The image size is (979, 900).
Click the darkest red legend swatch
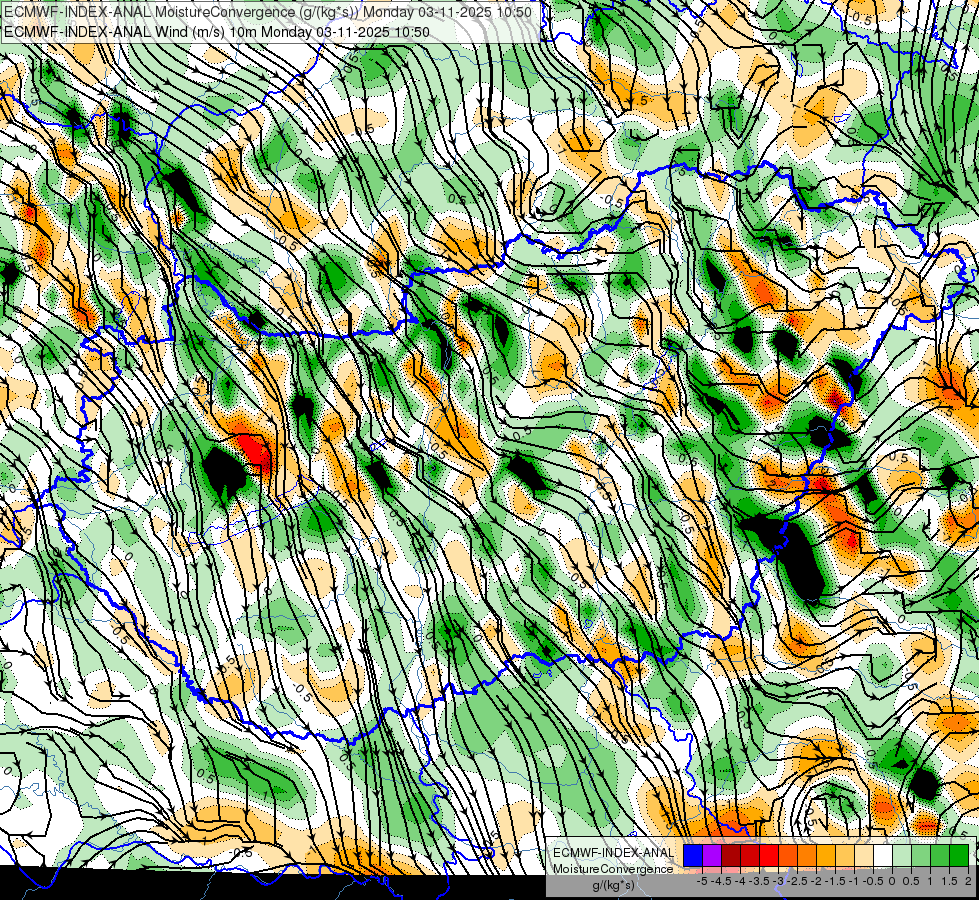coord(731,855)
